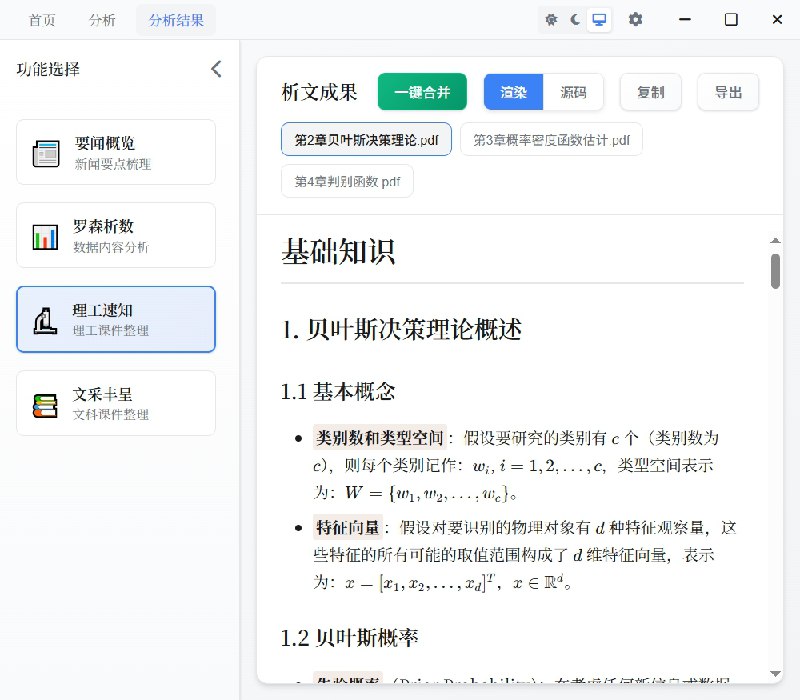Select the light theme sun icon
This screenshot has width=800, height=700.
(552, 19)
